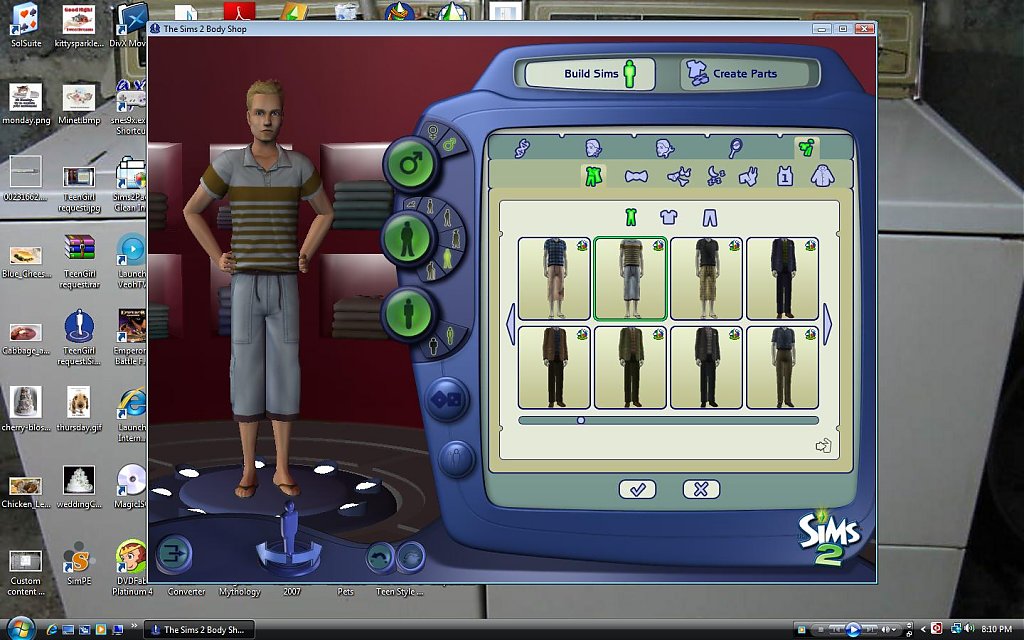Filter clothing to bottoms pants only

click(709, 217)
